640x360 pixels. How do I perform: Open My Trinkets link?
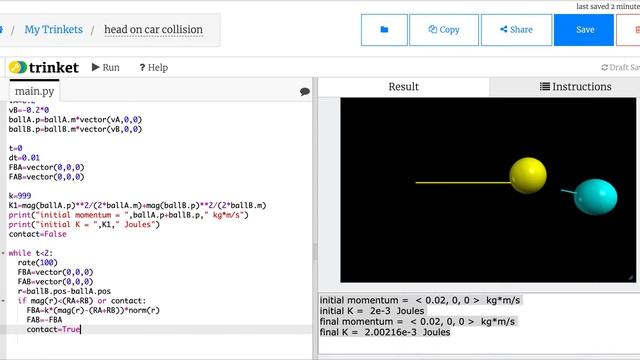[53, 29]
